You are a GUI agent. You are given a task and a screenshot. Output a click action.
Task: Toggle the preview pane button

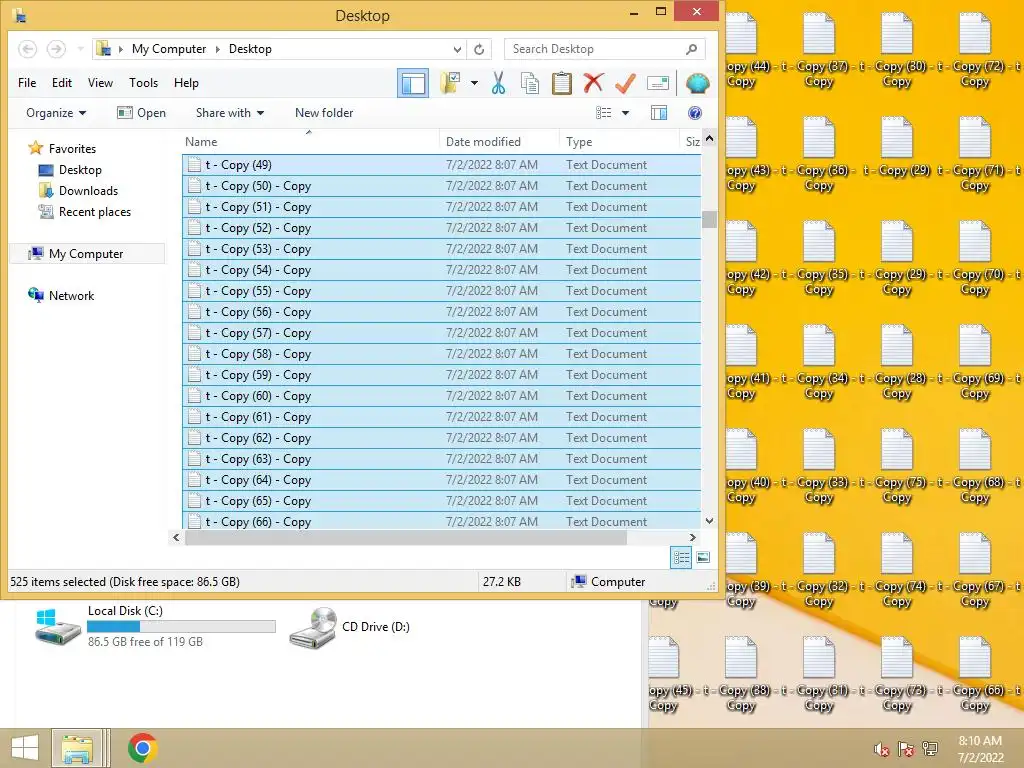click(x=659, y=113)
